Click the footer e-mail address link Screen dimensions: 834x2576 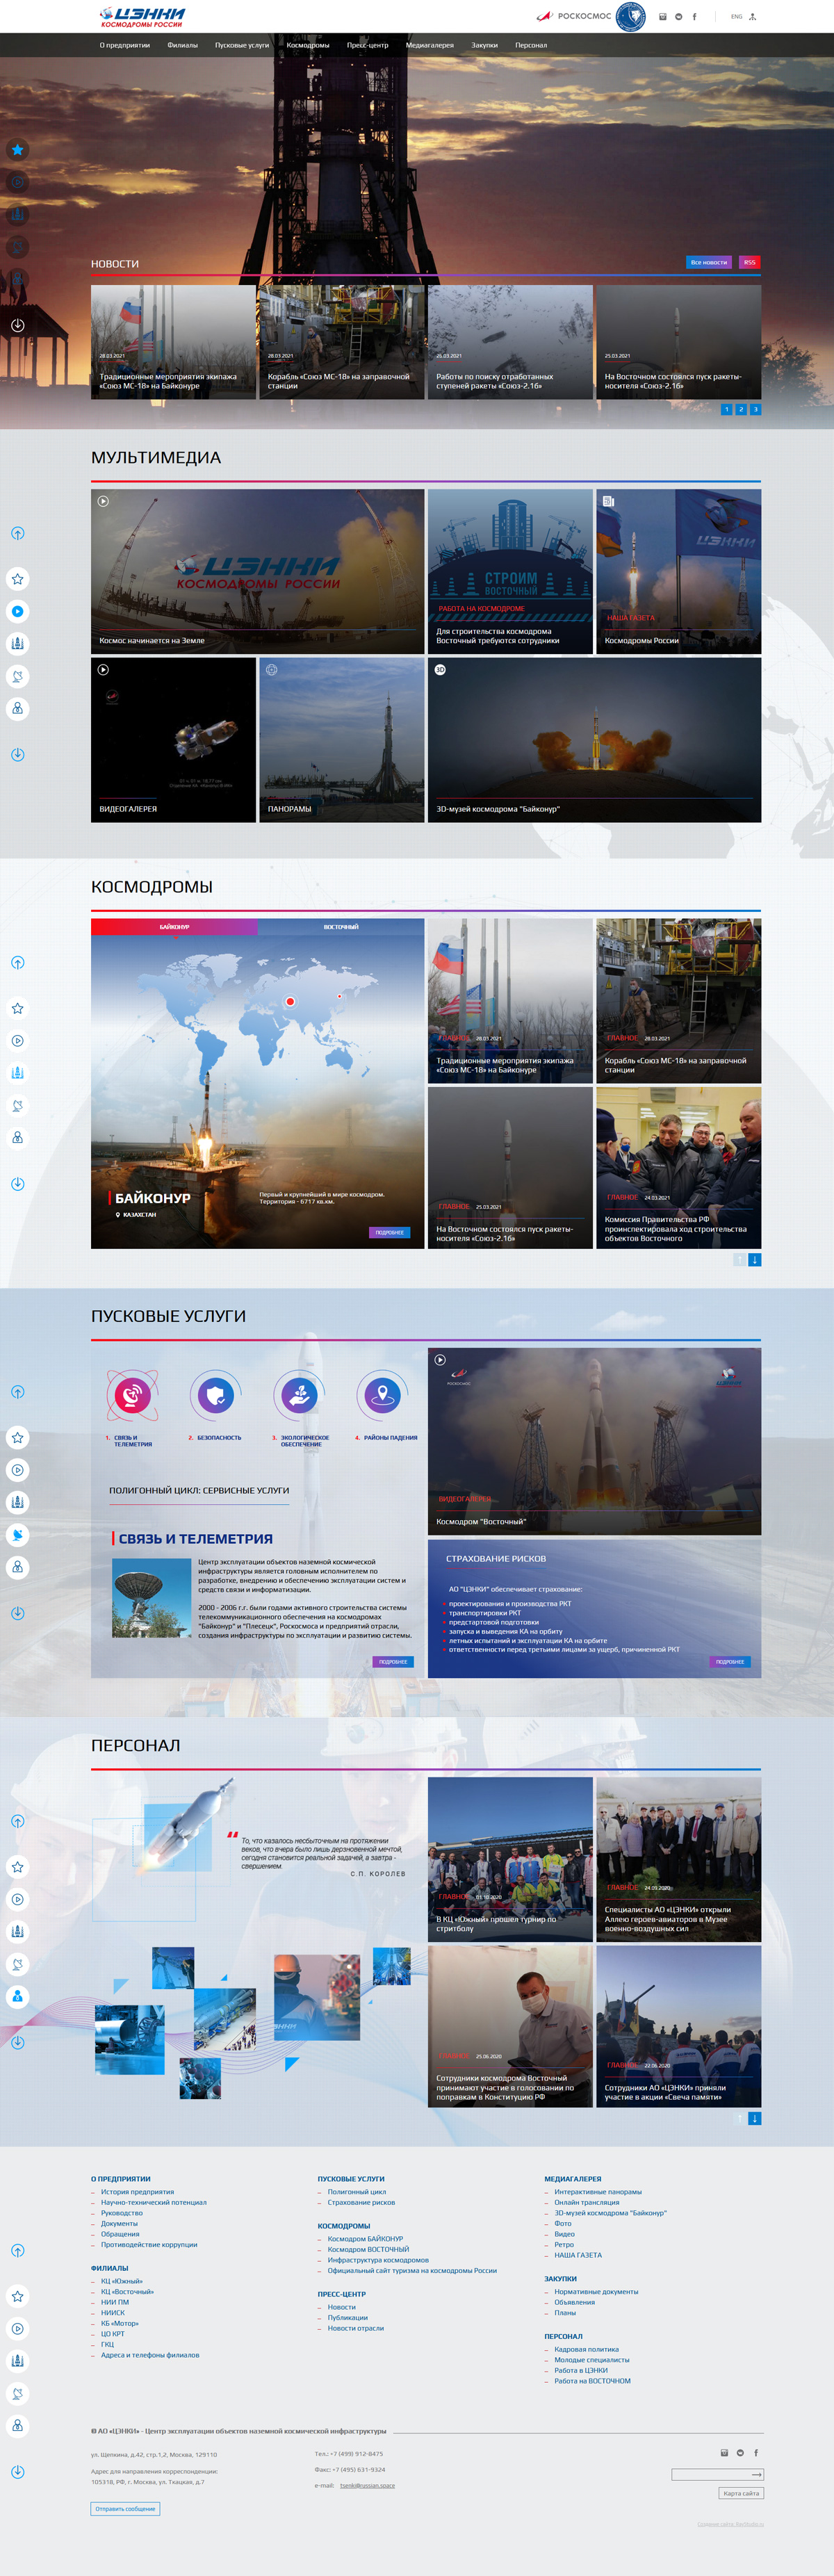click(367, 2485)
